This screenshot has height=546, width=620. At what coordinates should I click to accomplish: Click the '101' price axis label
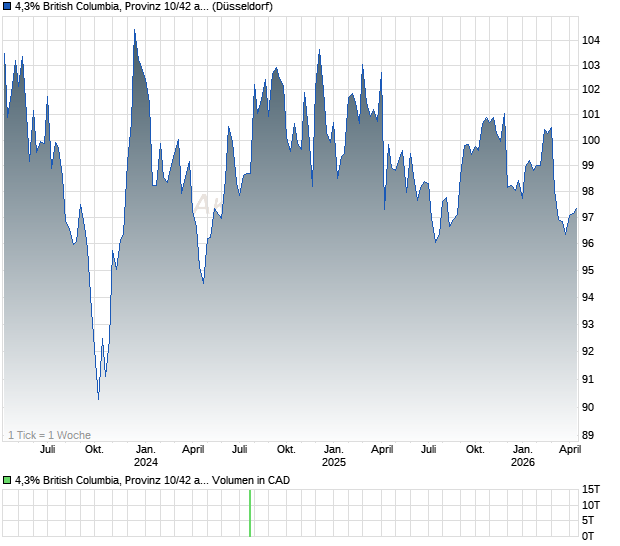591,115
